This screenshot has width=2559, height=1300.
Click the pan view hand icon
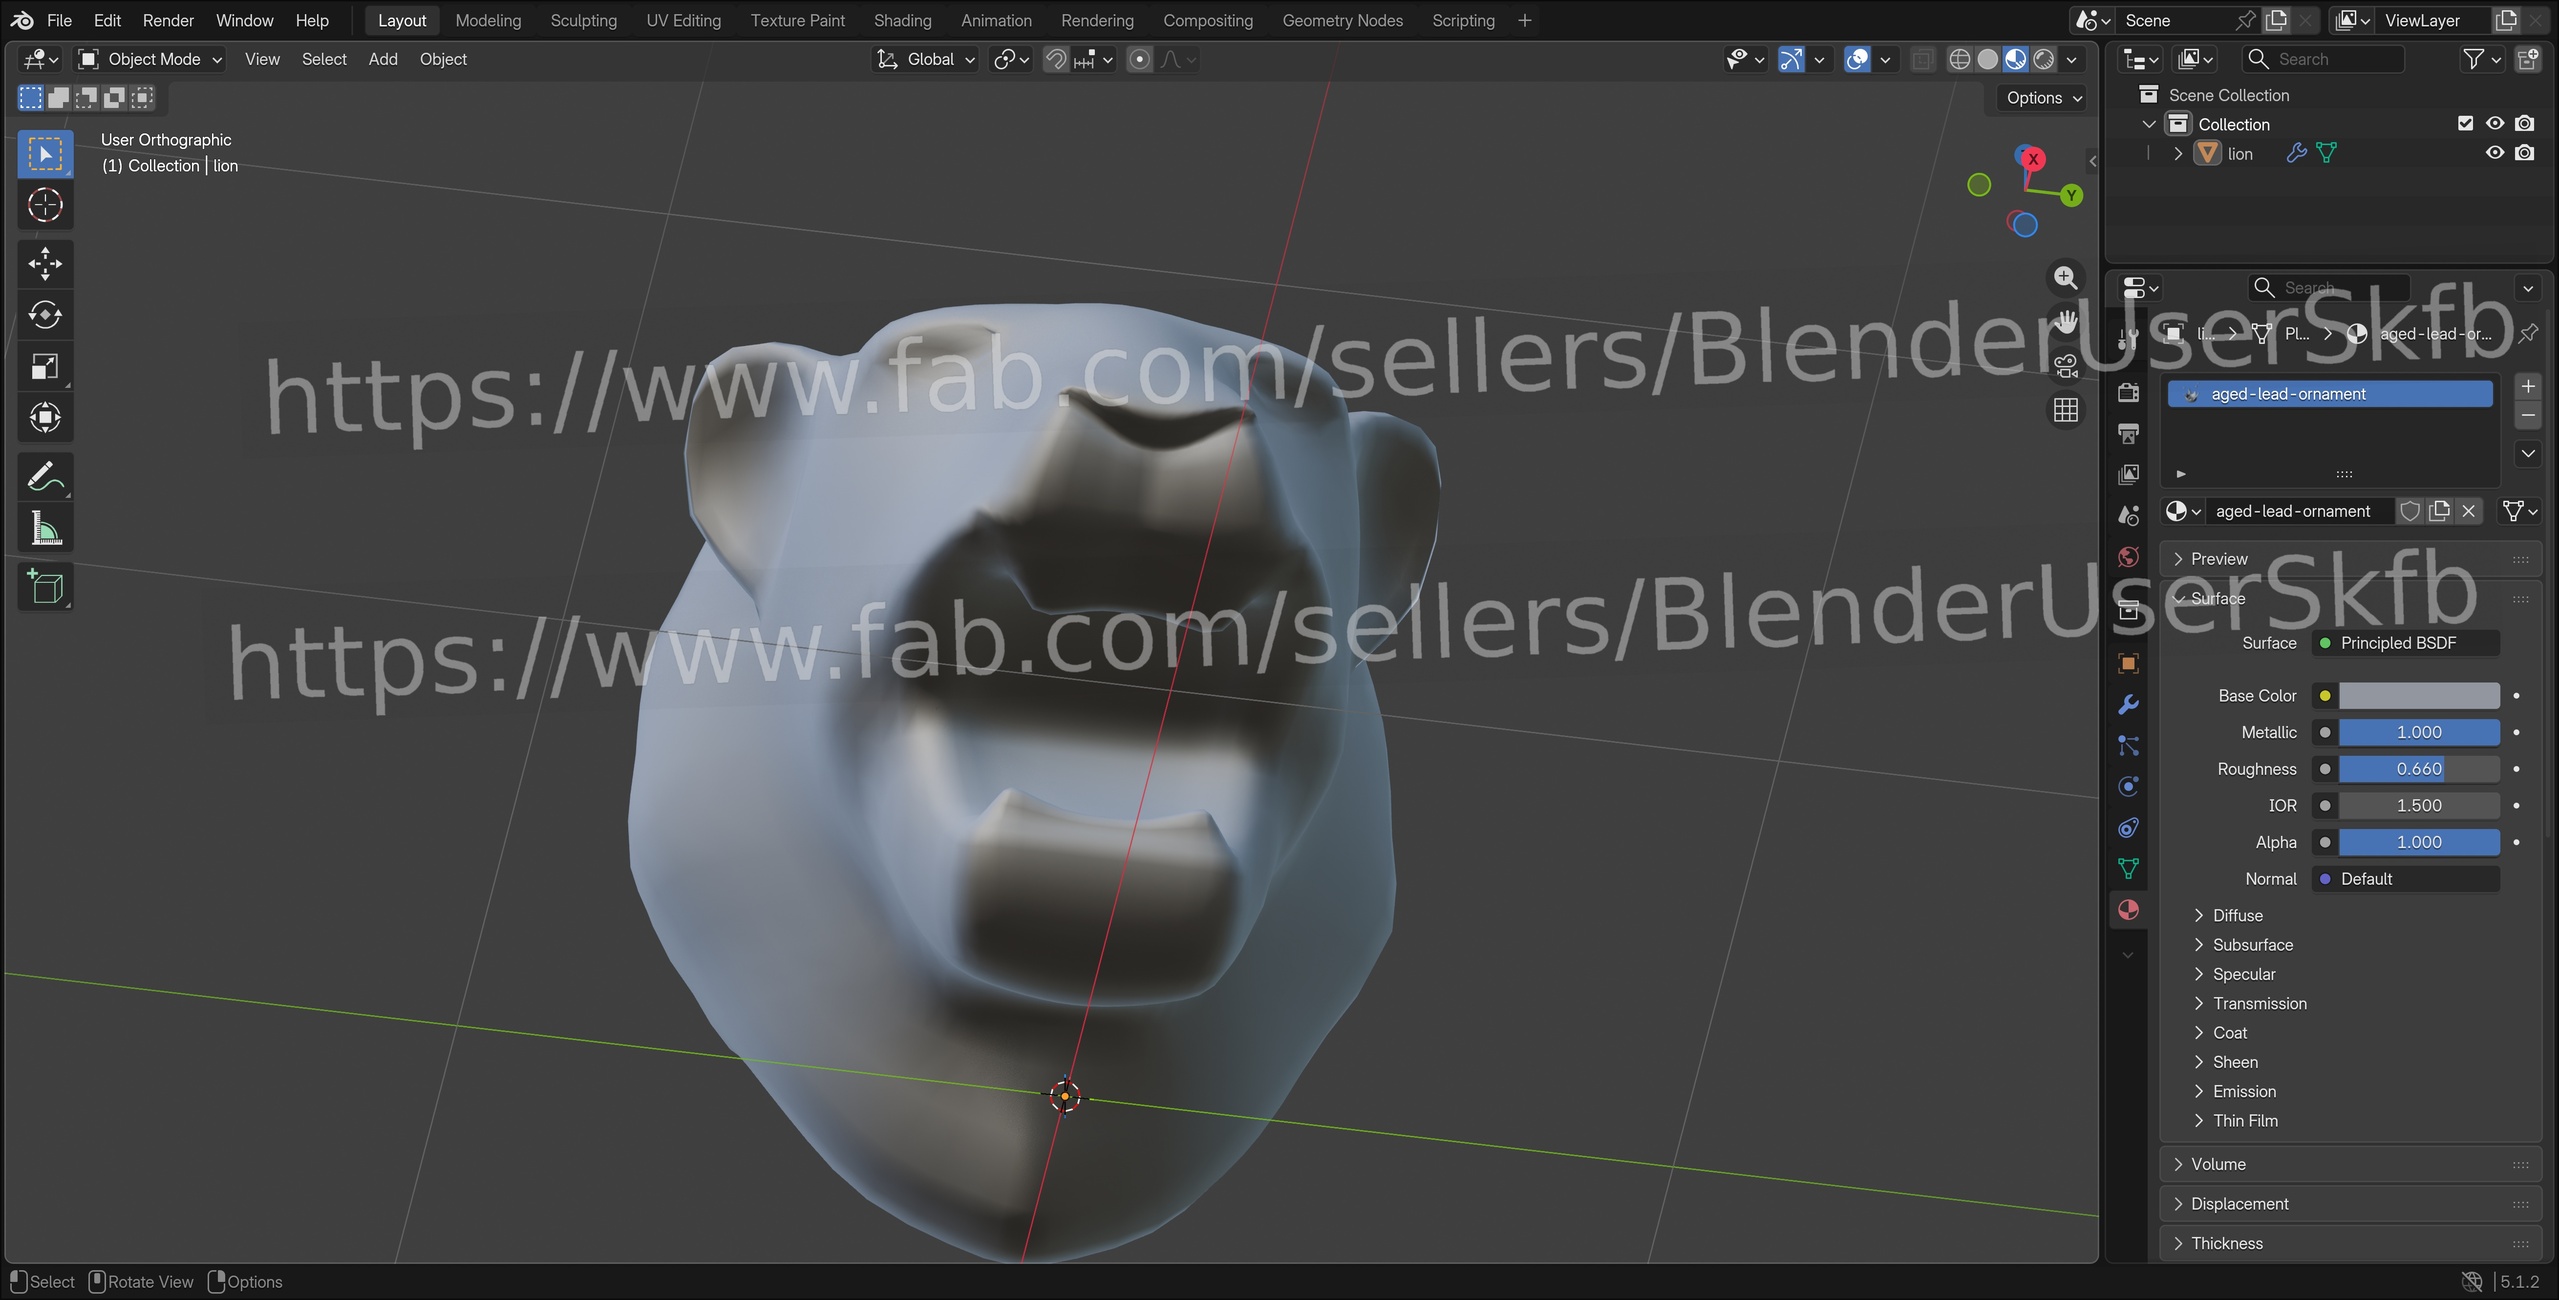click(x=2065, y=321)
